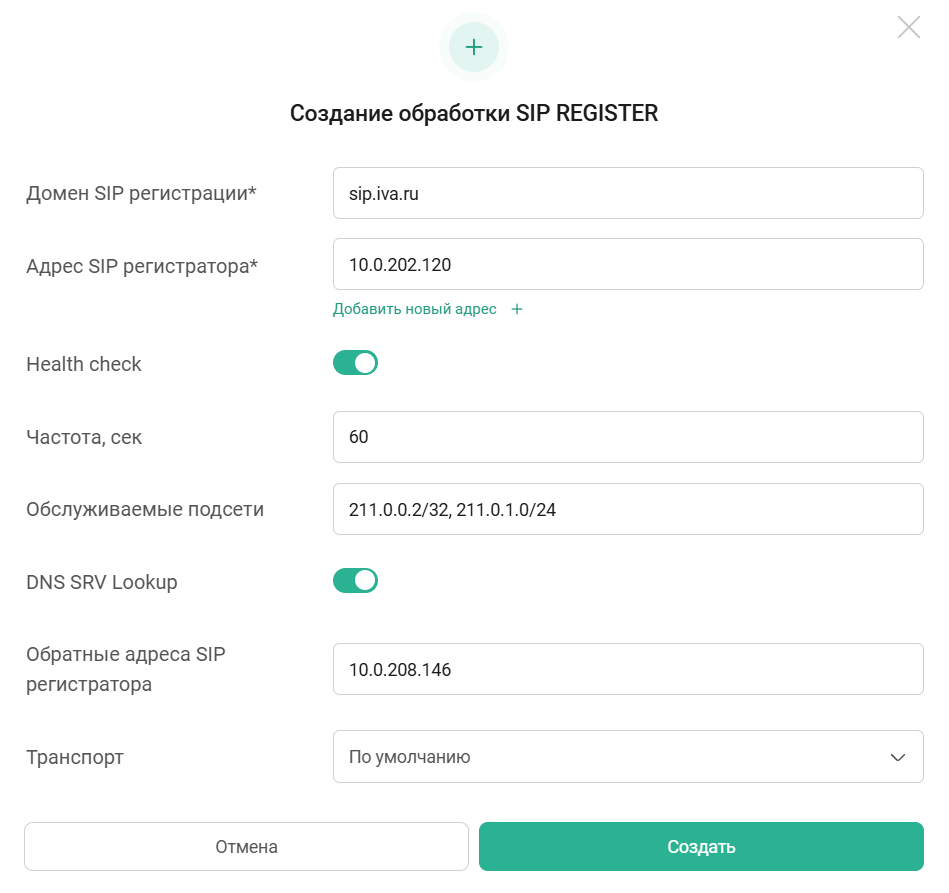
Task: Click the Частота, сек input field
Action: pyautogui.click(x=627, y=437)
